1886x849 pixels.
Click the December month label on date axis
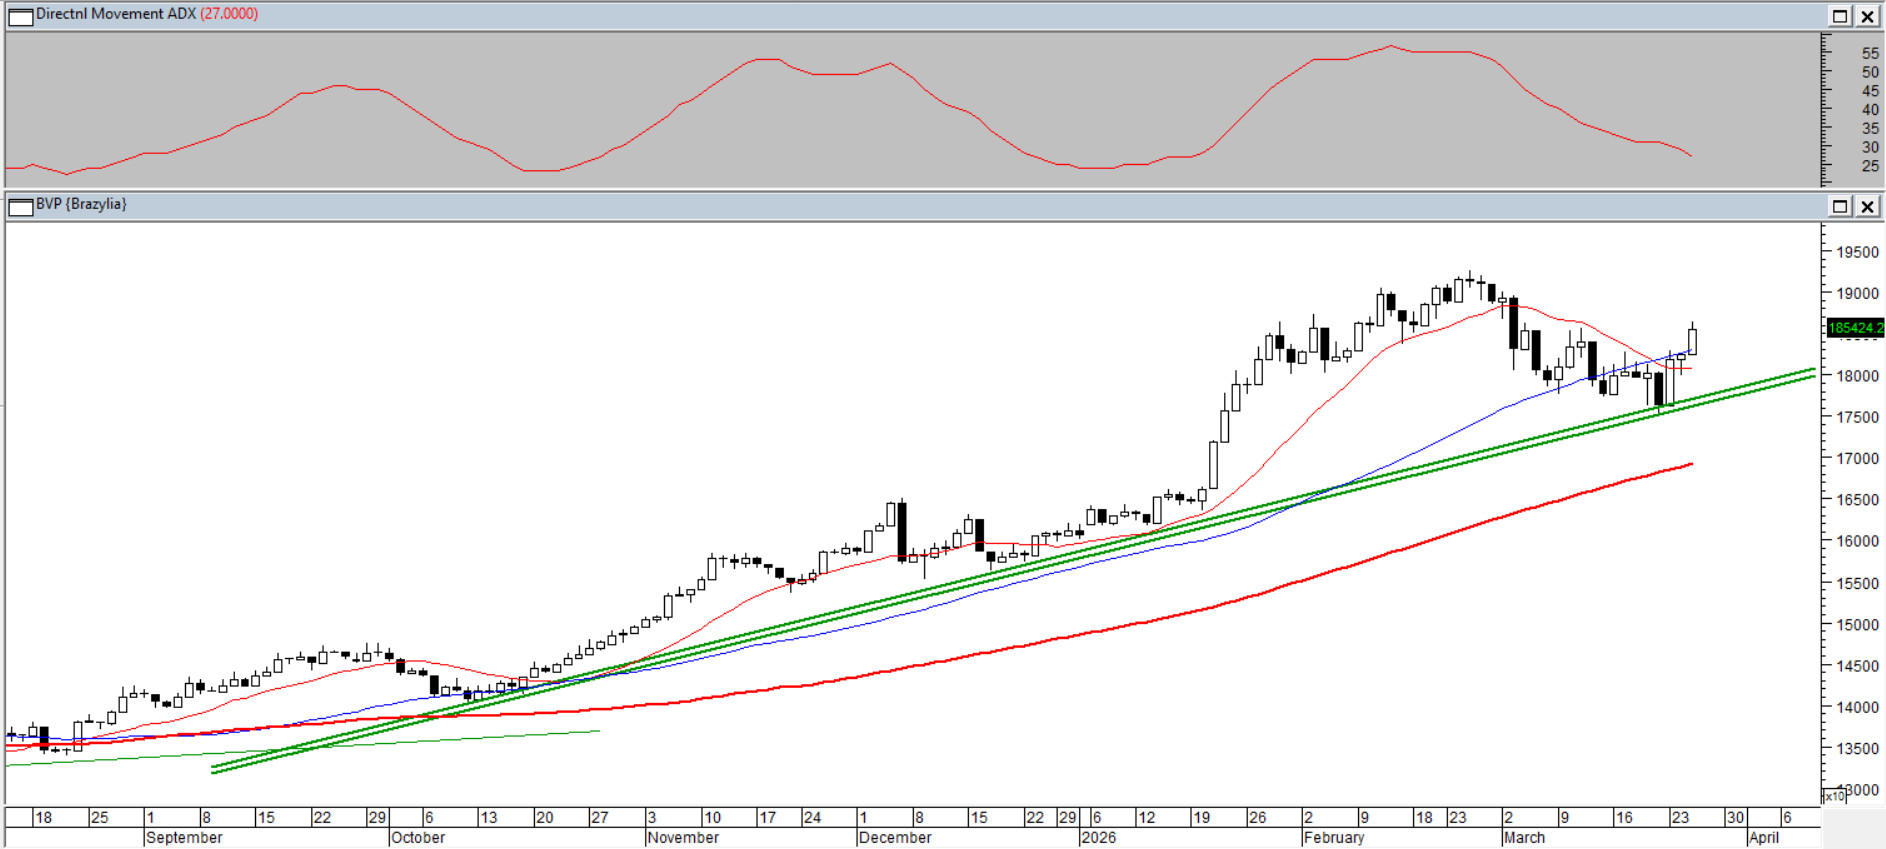tap(895, 838)
